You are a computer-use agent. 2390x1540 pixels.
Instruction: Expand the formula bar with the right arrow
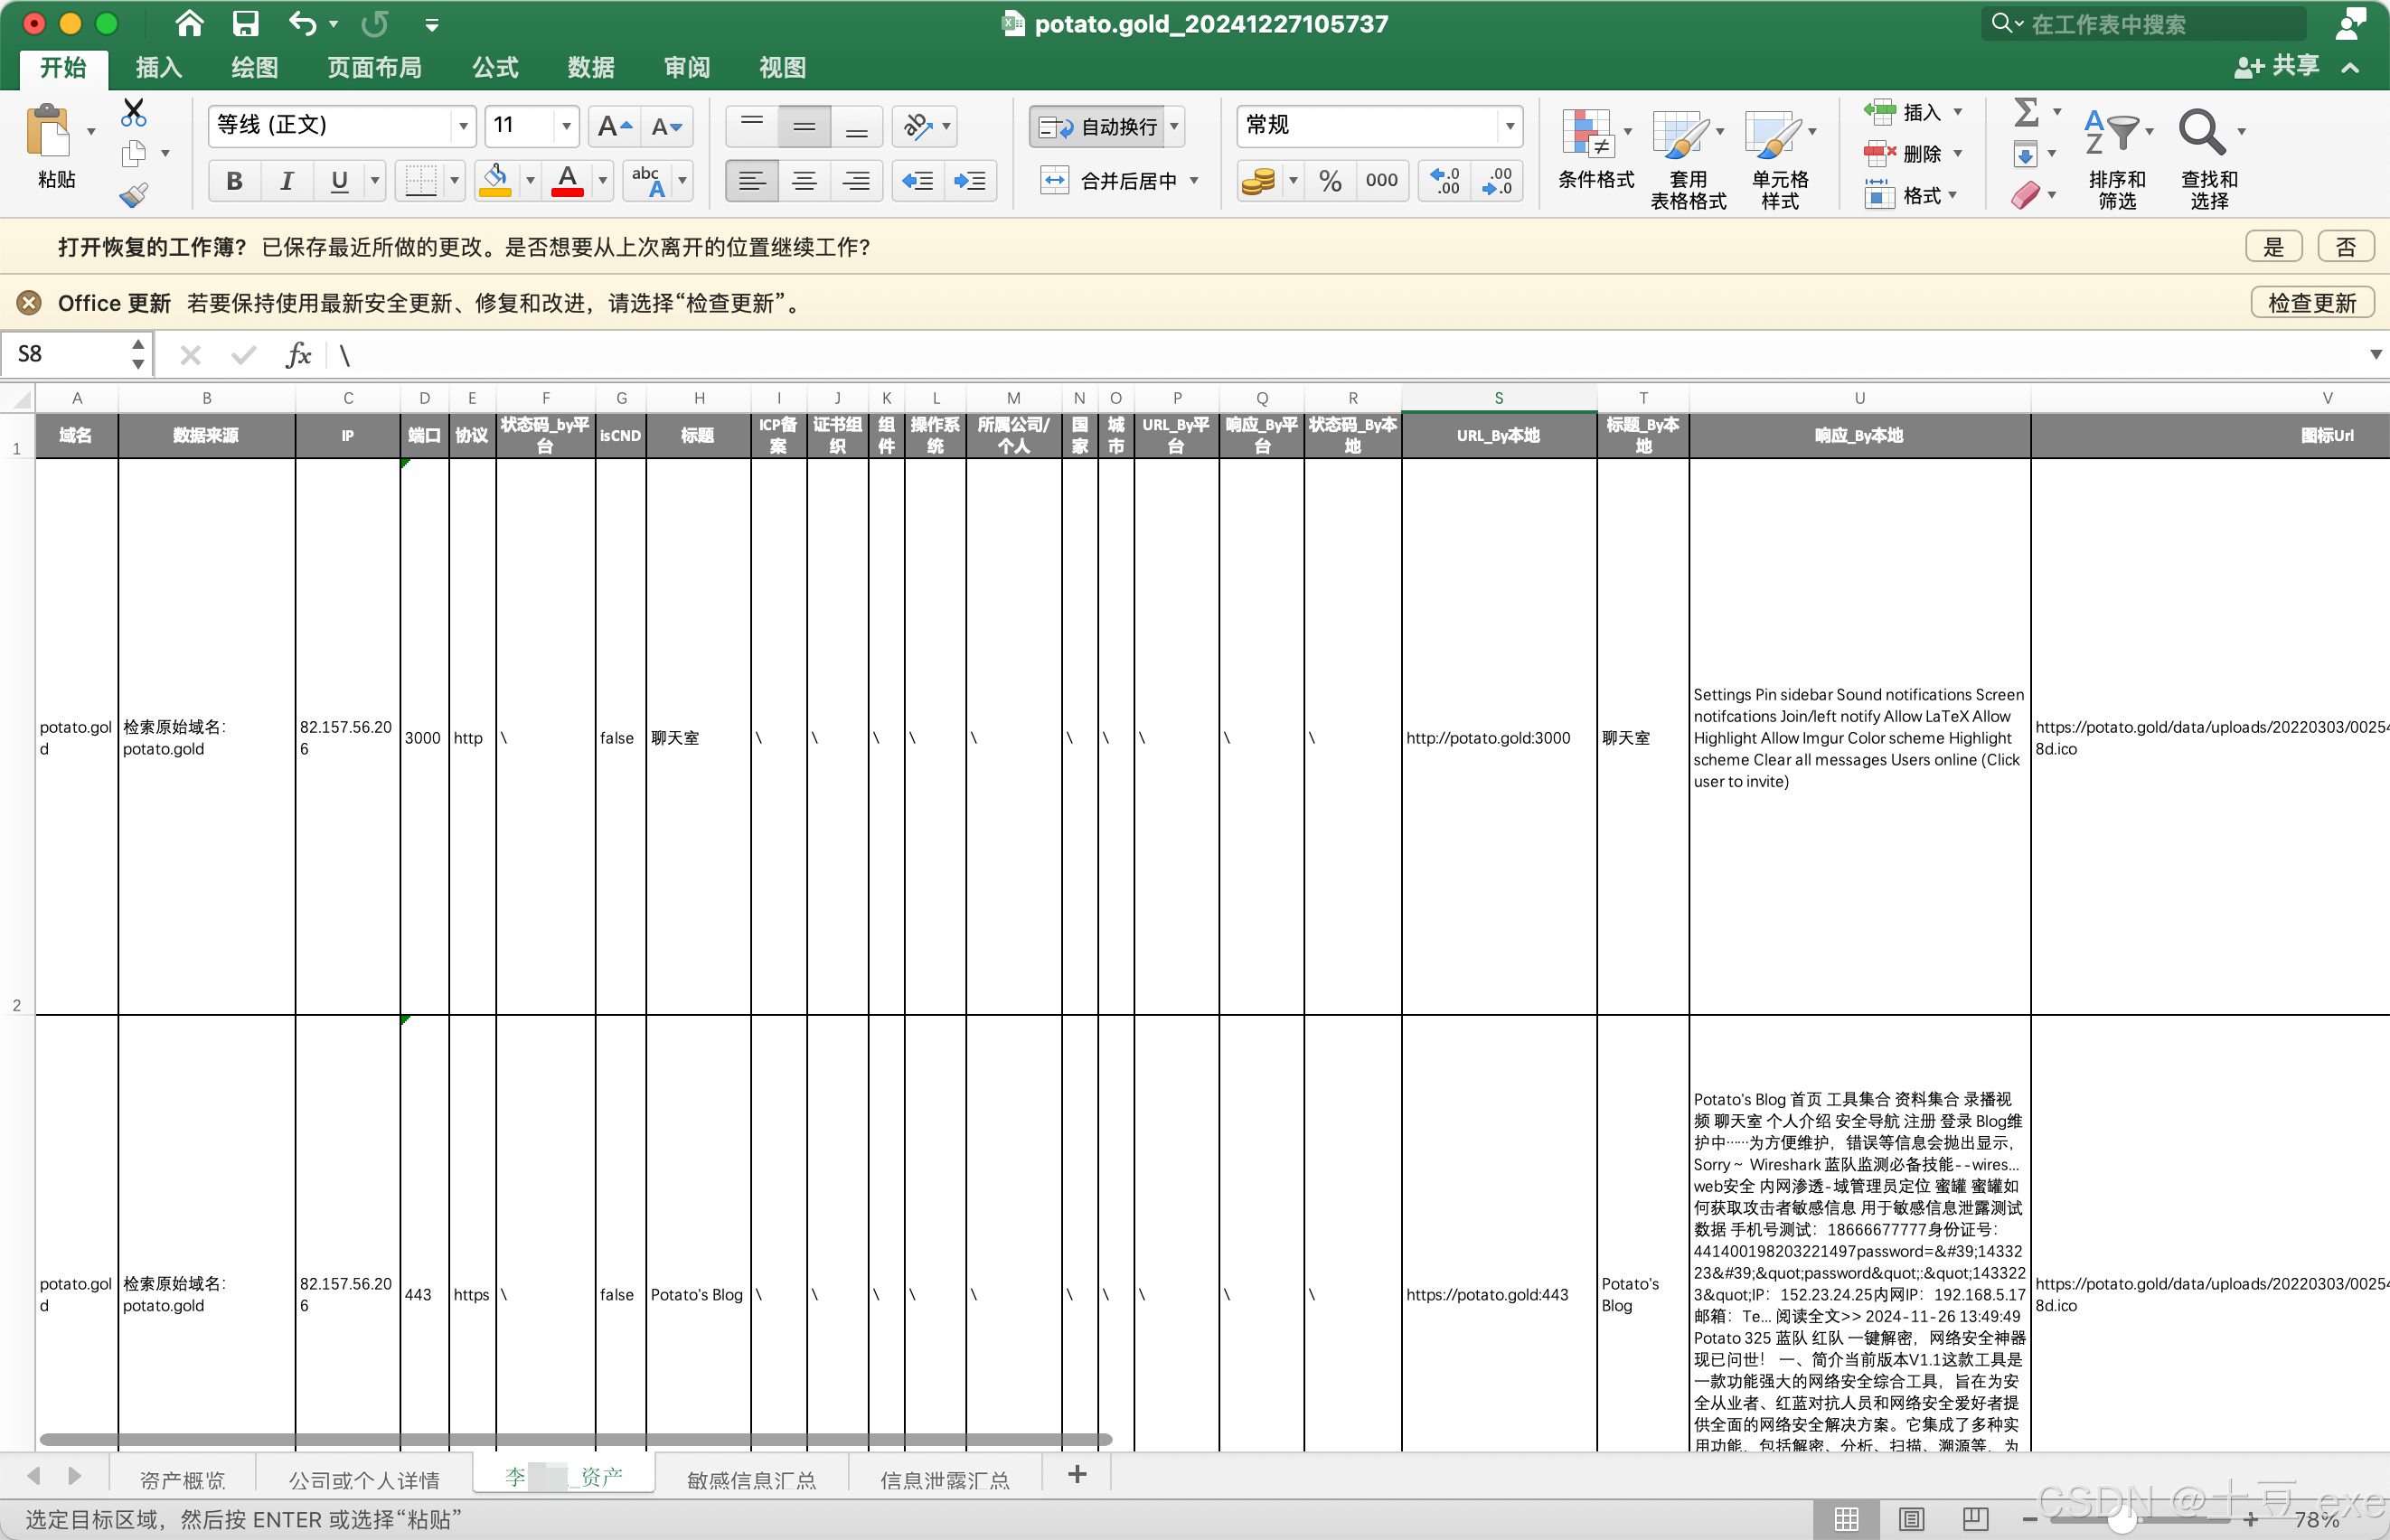tap(2375, 354)
